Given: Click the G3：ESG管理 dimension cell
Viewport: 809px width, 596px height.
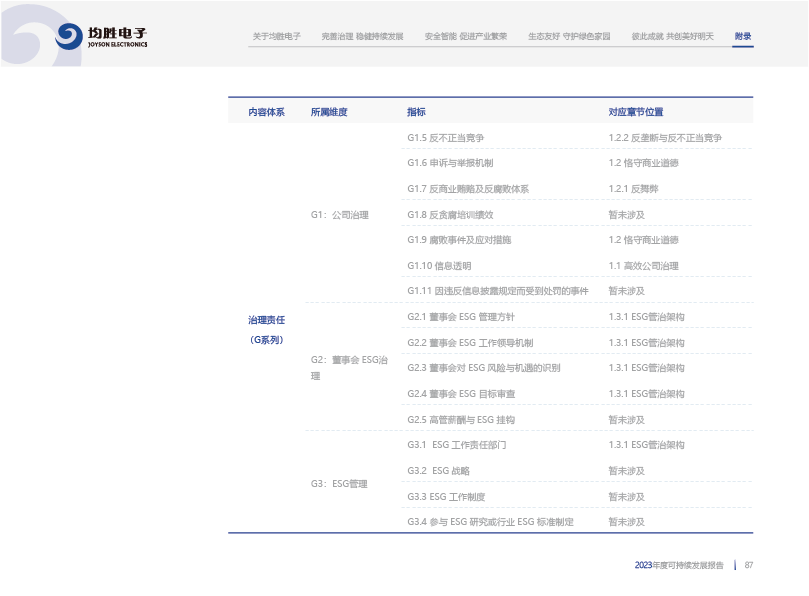Looking at the screenshot, I should pos(339,484).
